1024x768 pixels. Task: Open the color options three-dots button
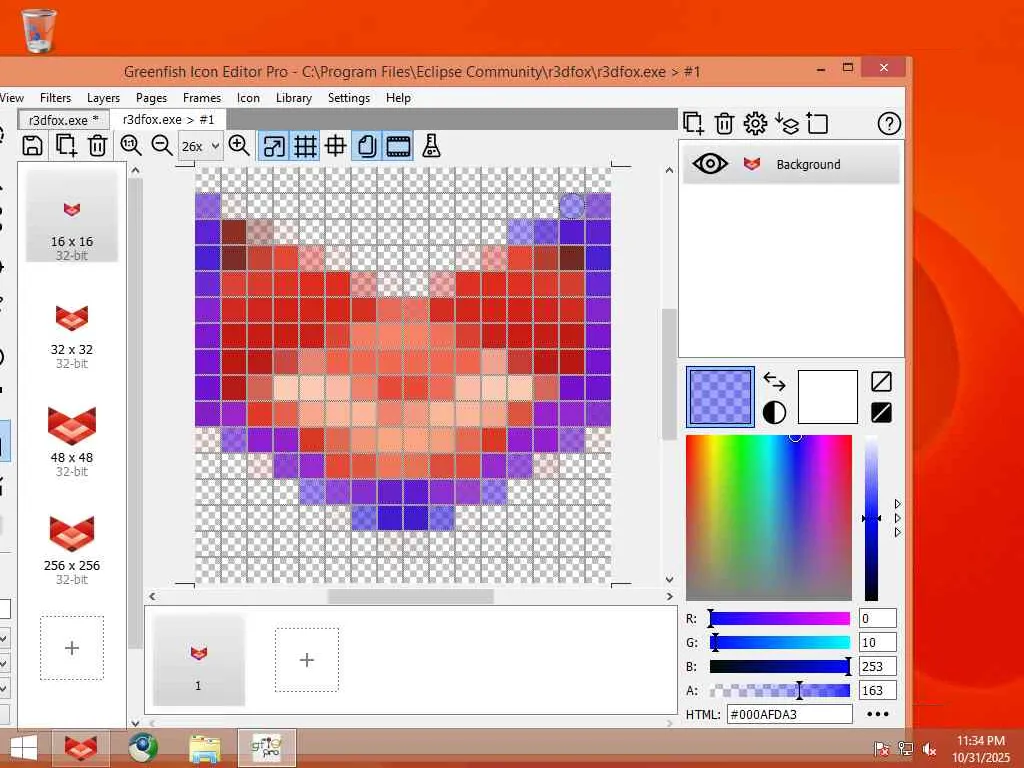878,714
